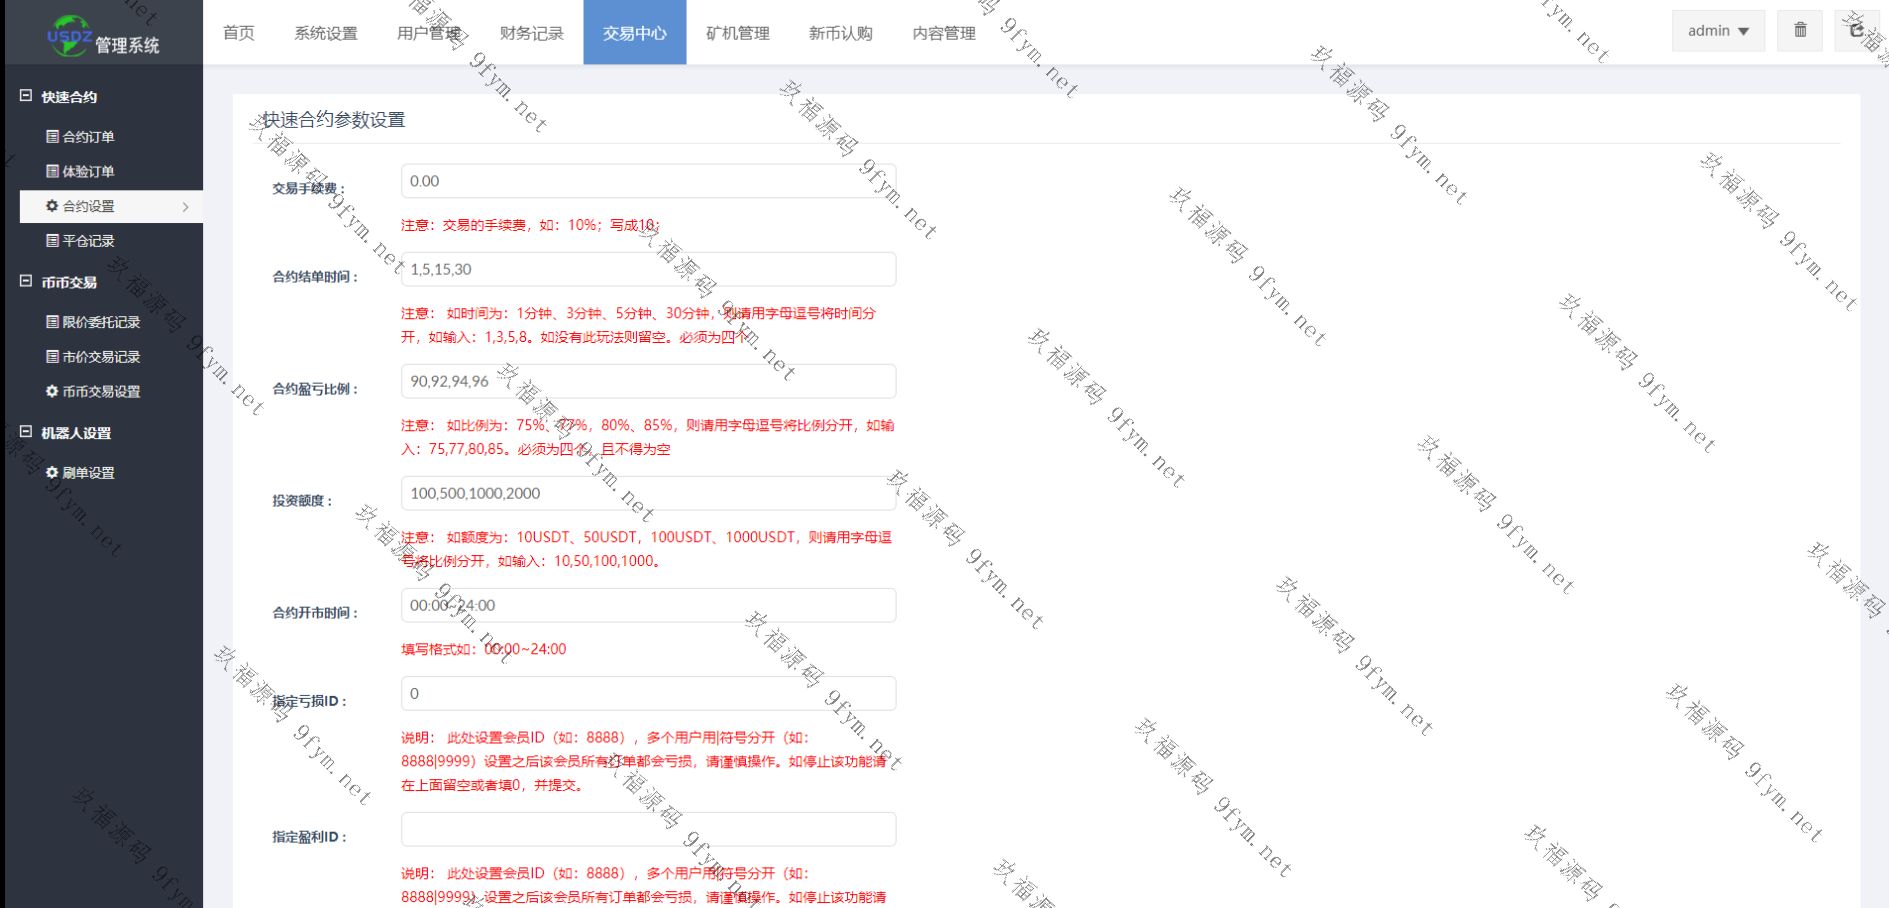This screenshot has width=1889, height=908.
Task: Click the trash icon in the top bar
Action: [1800, 30]
